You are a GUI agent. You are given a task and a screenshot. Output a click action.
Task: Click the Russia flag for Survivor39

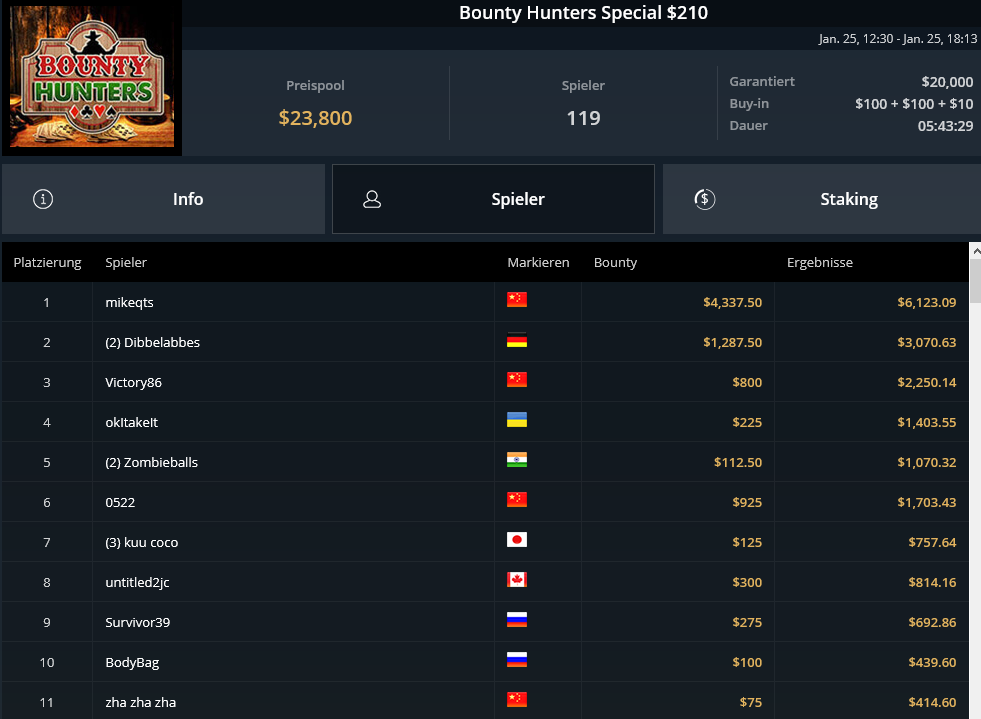pos(517,621)
